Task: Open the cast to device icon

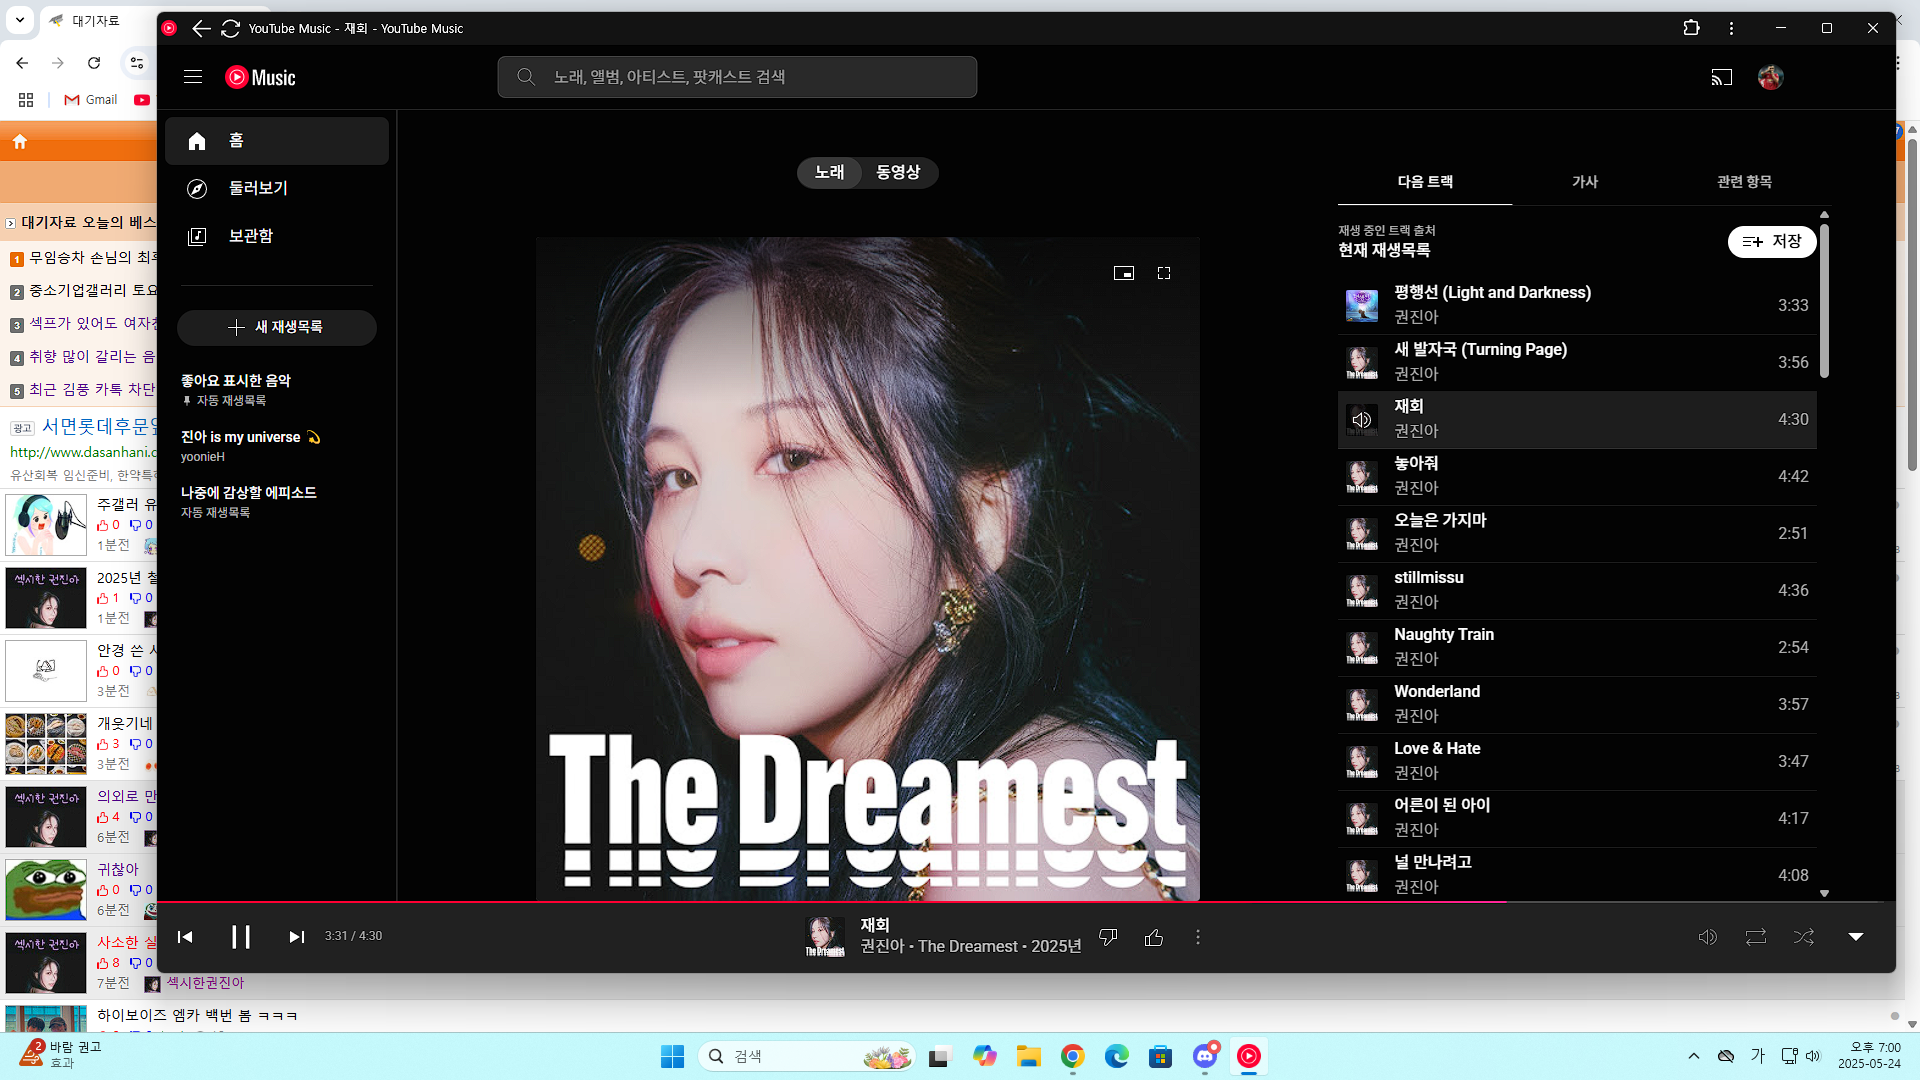Action: (x=1721, y=77)
